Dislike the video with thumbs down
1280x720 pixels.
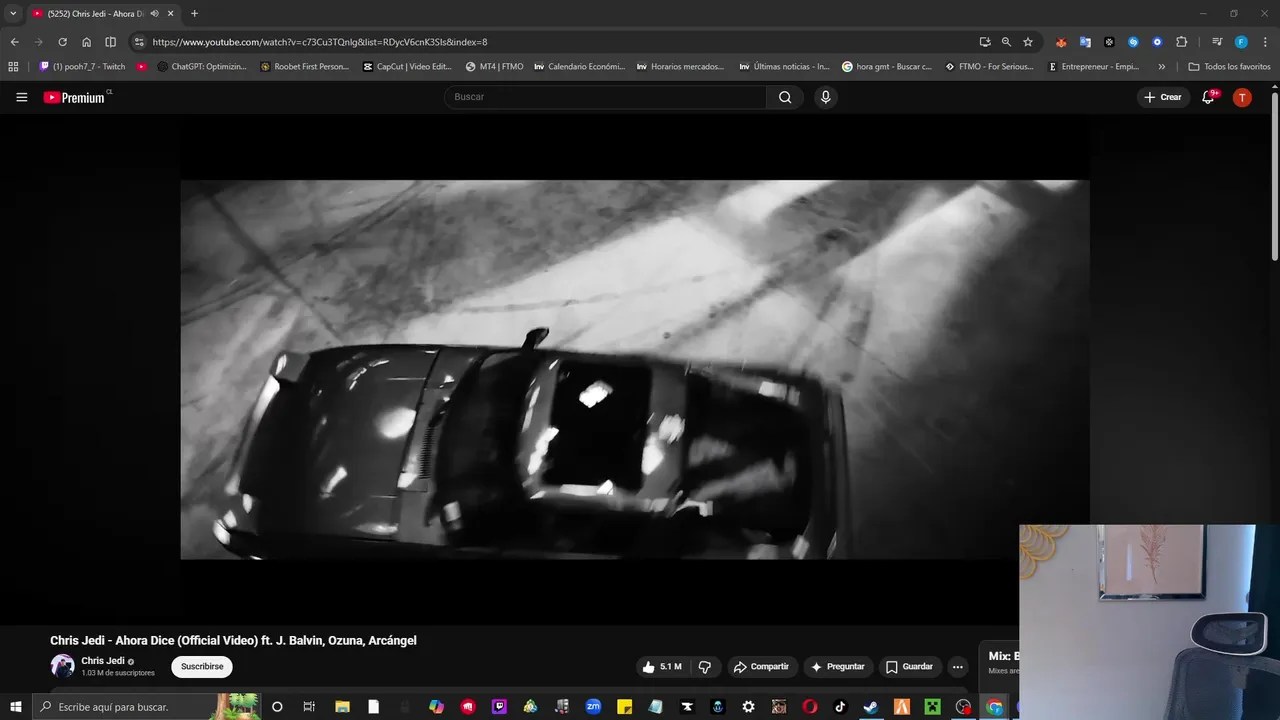tap(705, 667)
